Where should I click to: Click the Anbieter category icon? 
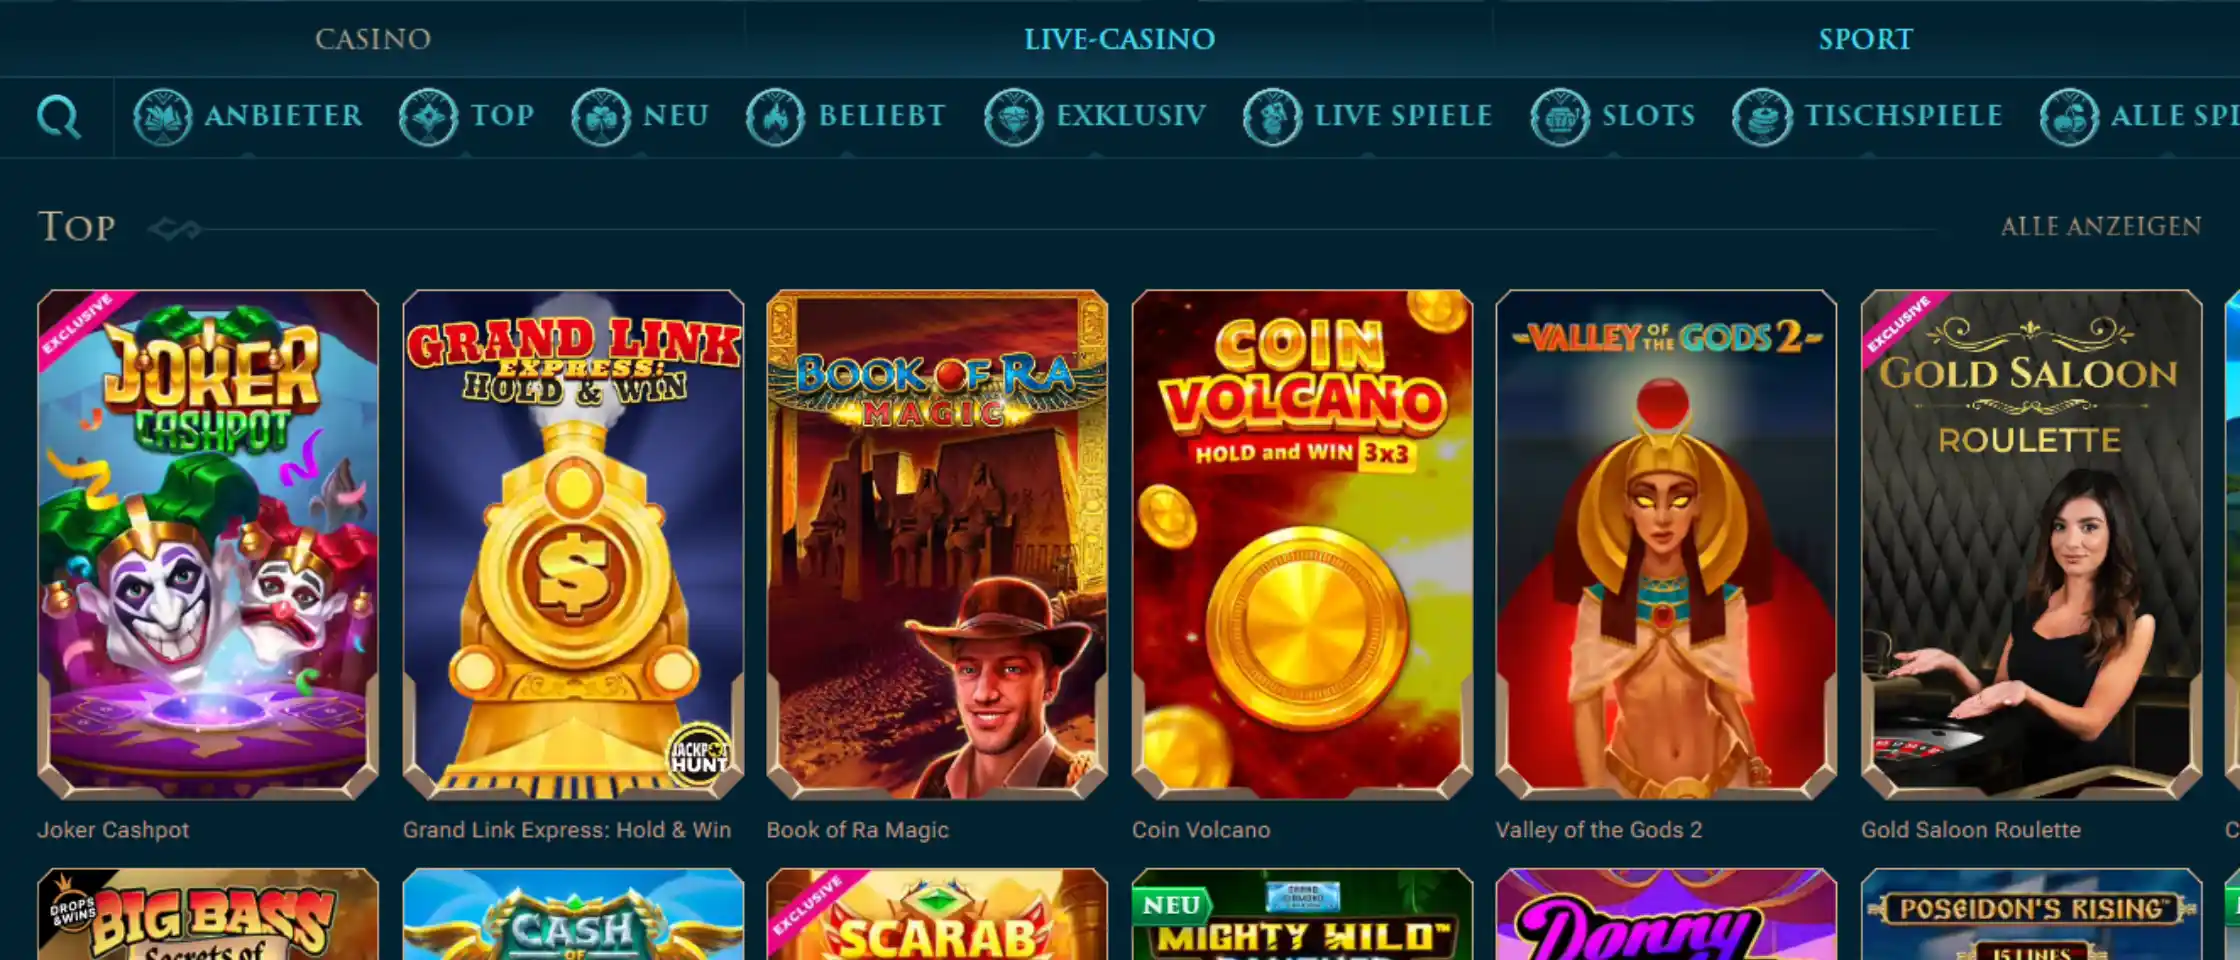pyautogui.click(x=162, y=117)
